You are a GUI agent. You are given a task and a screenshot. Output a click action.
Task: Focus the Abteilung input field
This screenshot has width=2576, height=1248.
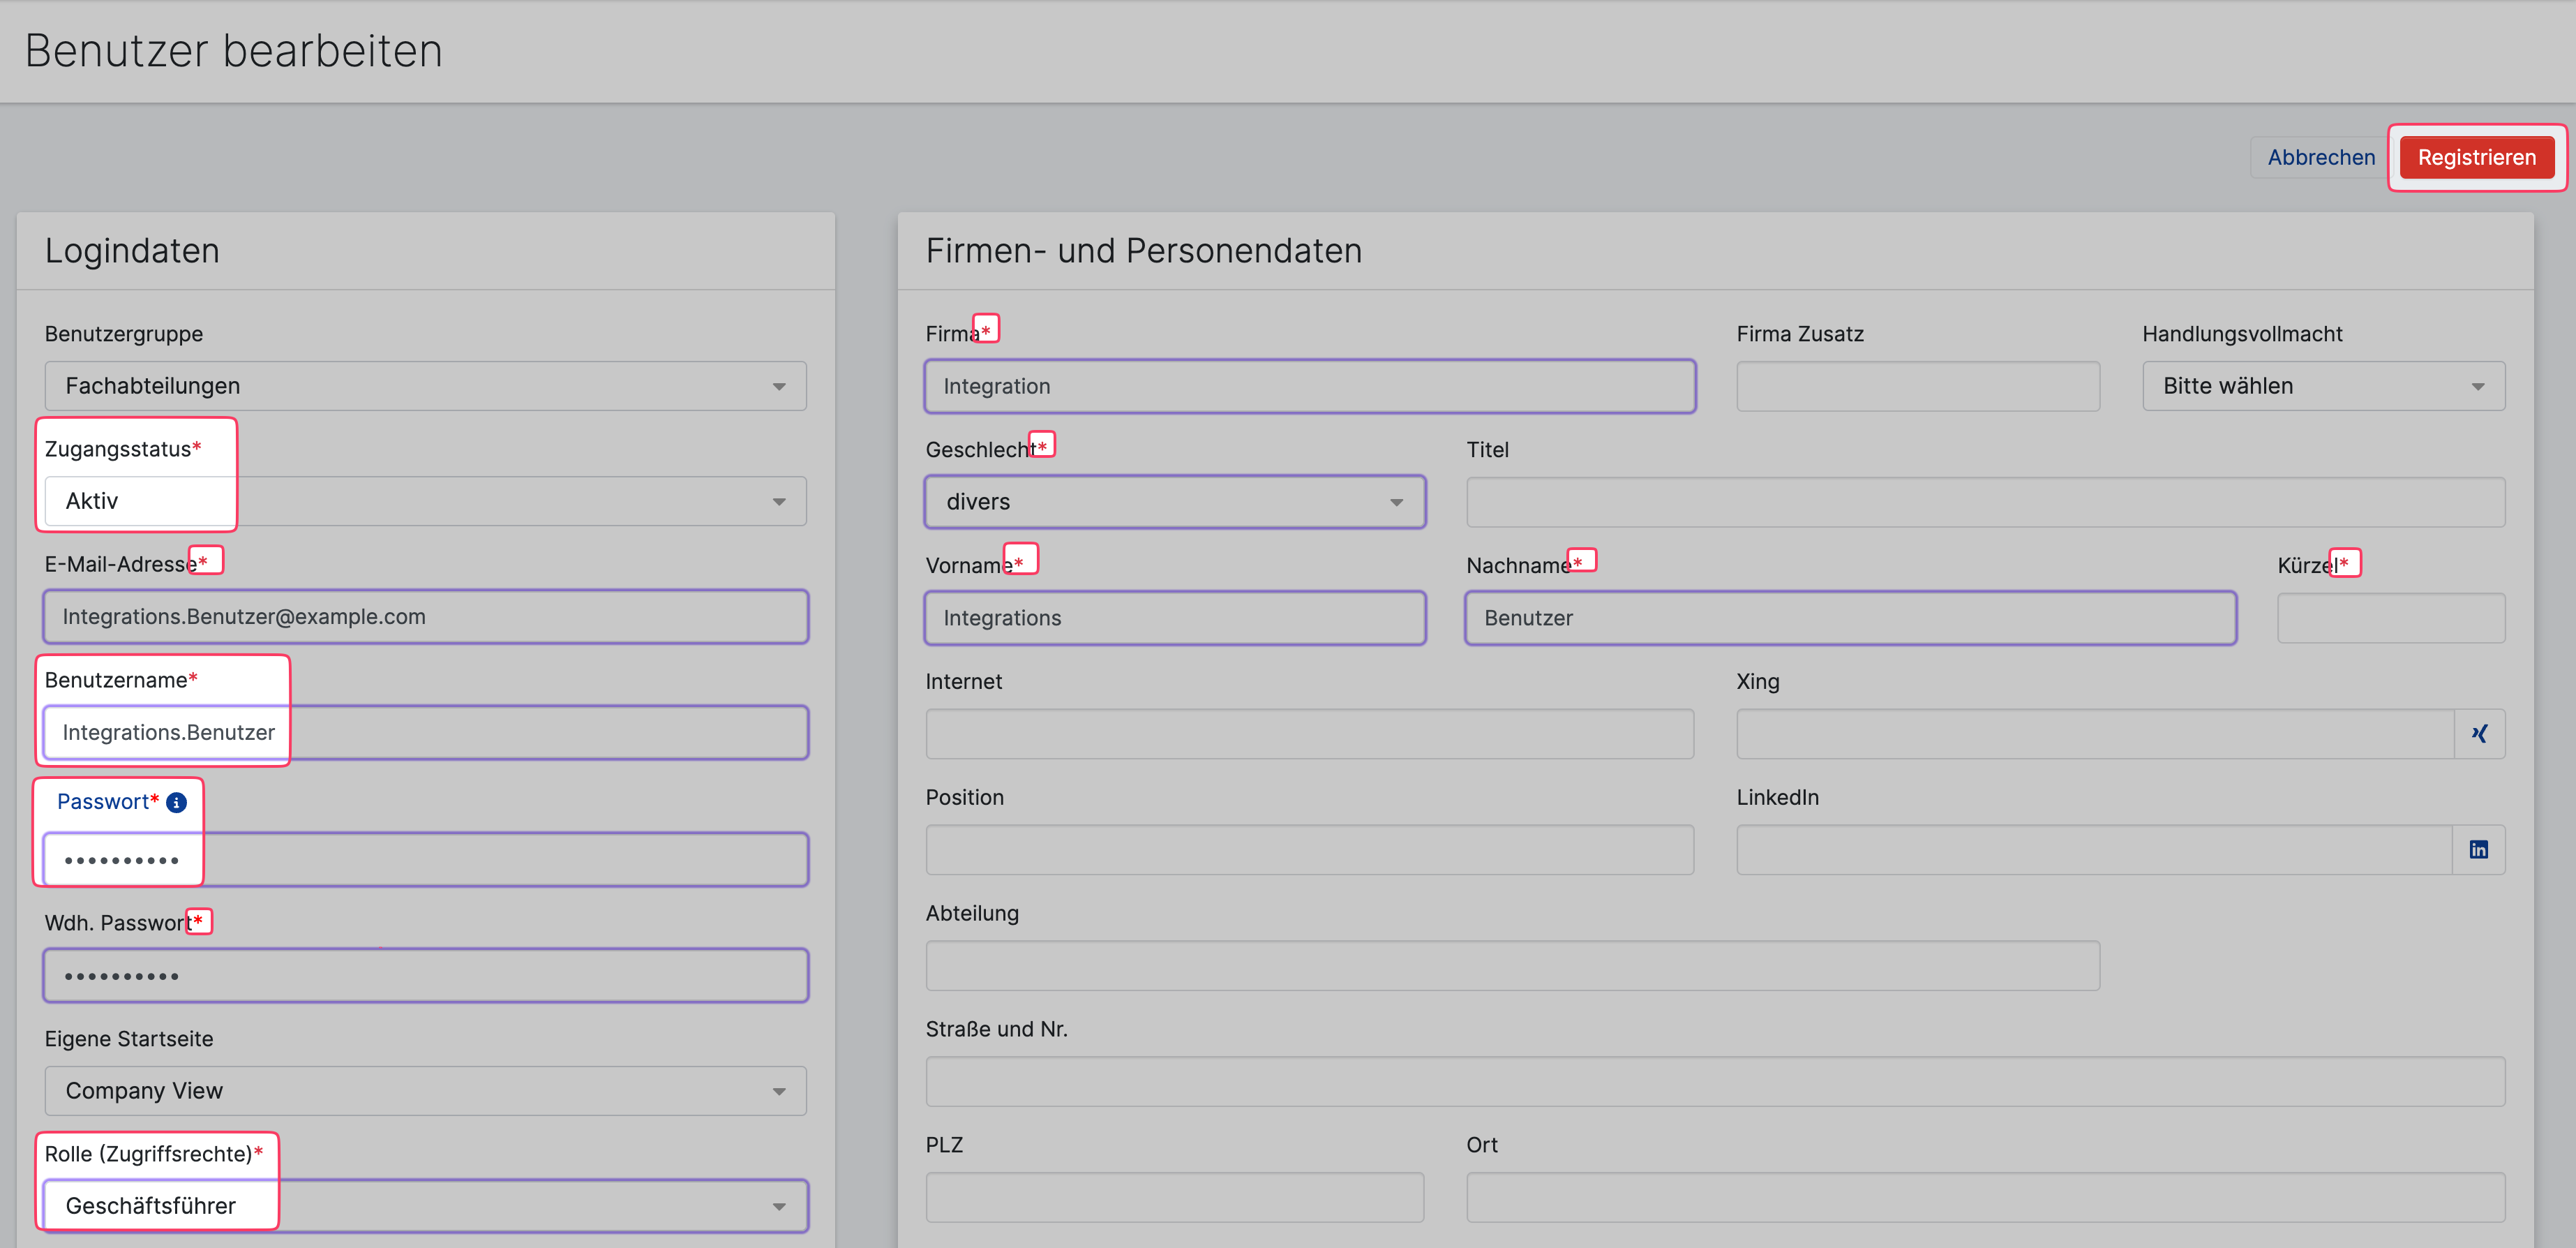[1511, 966]
